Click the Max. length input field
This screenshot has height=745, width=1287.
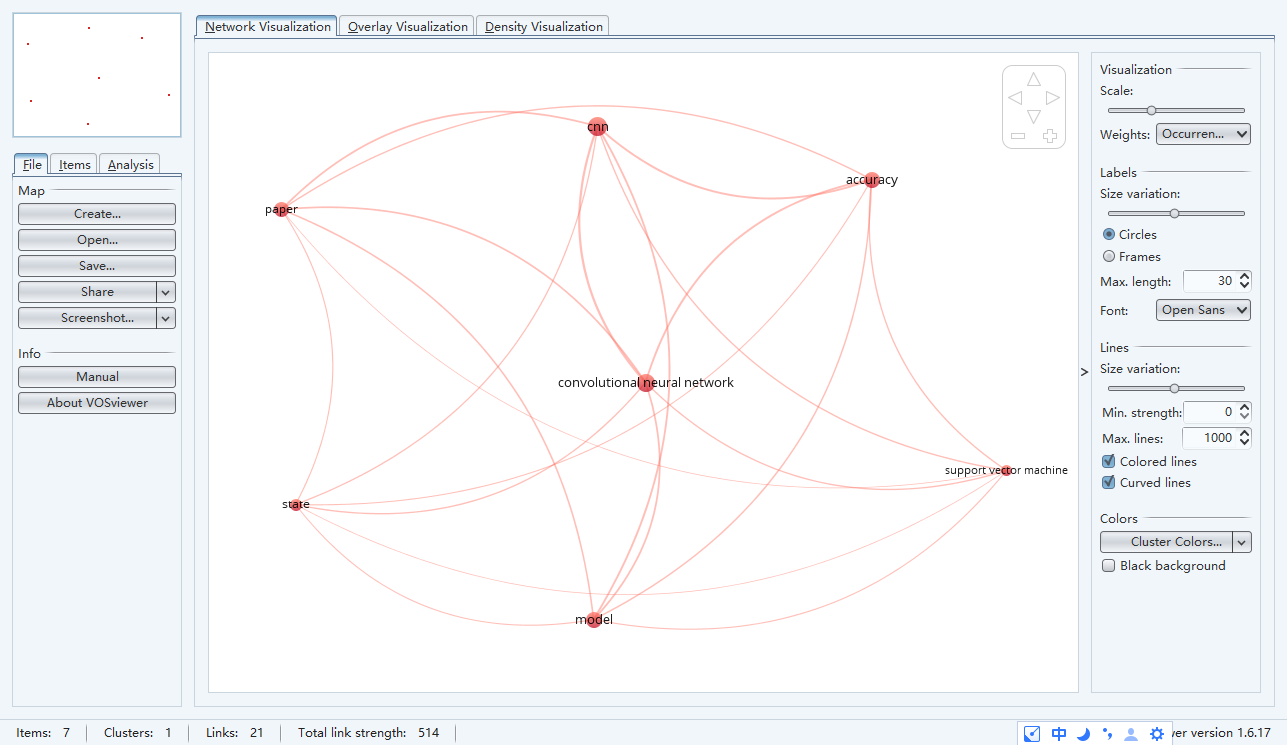click(1210, 282)
